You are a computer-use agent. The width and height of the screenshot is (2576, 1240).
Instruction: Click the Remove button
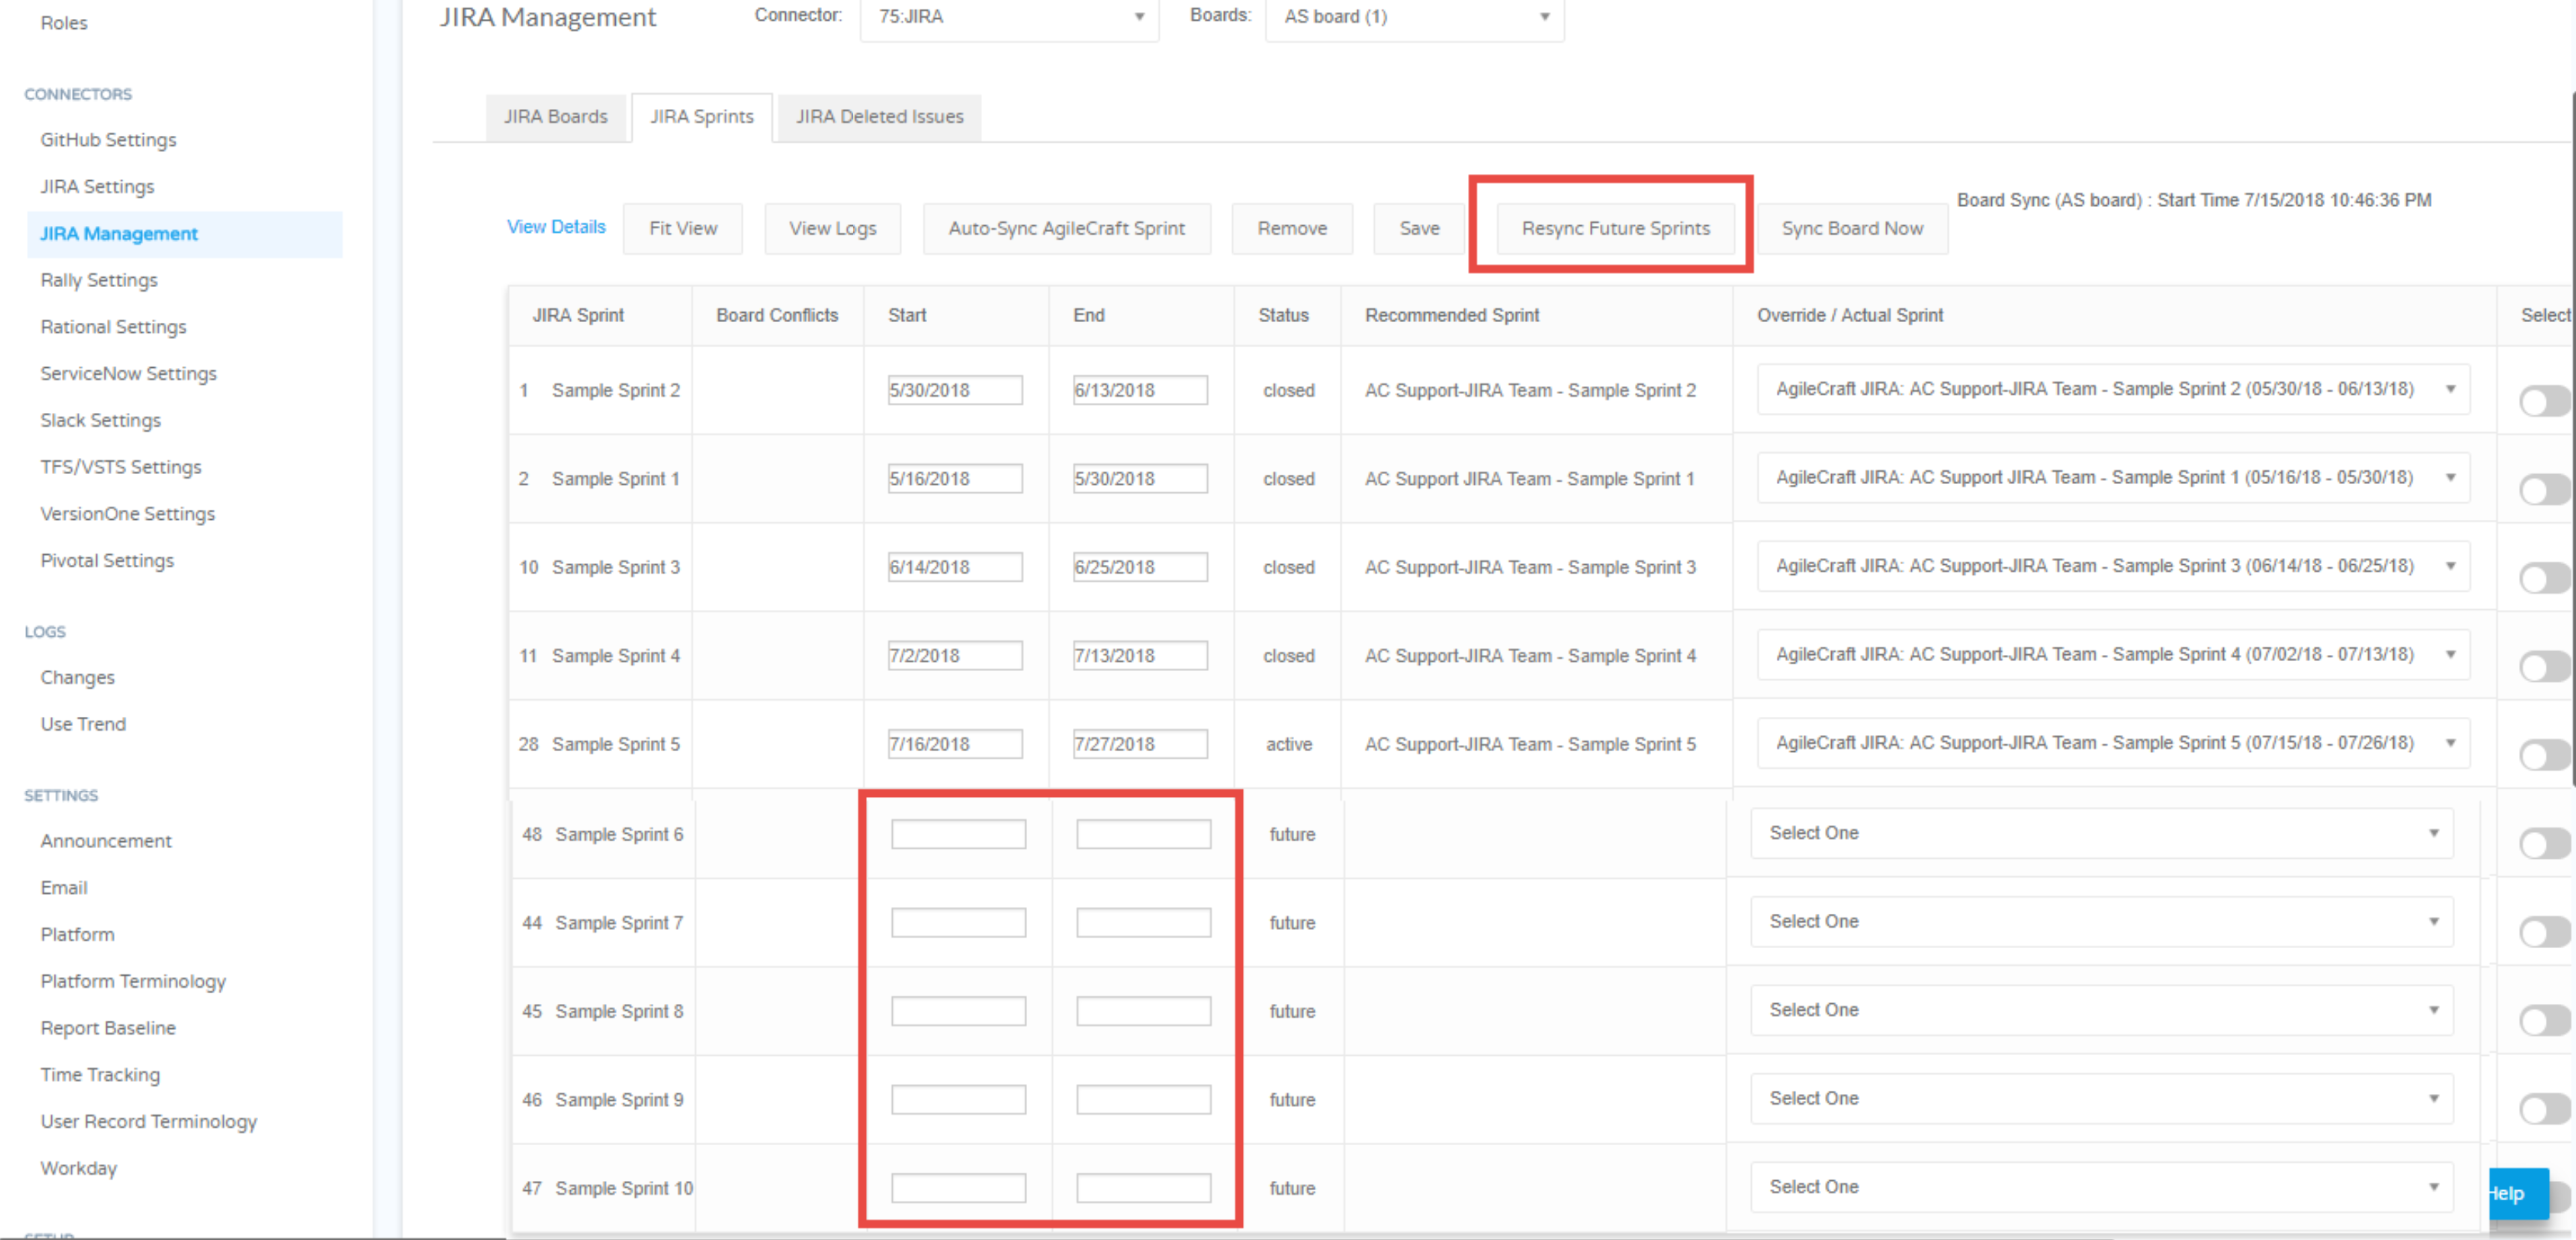tap(1292, 229)
